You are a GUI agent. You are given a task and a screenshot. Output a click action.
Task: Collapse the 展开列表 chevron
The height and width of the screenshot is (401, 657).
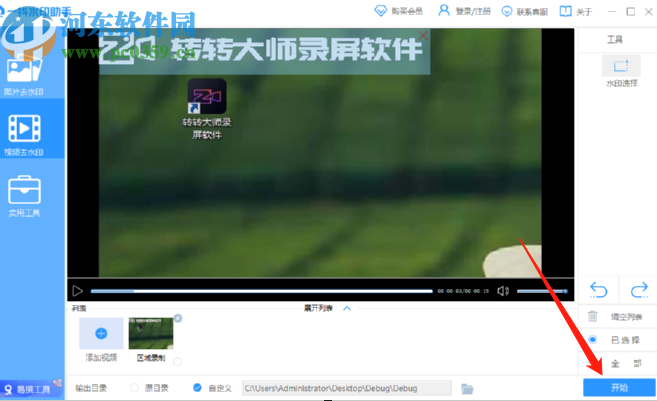click(347, 308)
